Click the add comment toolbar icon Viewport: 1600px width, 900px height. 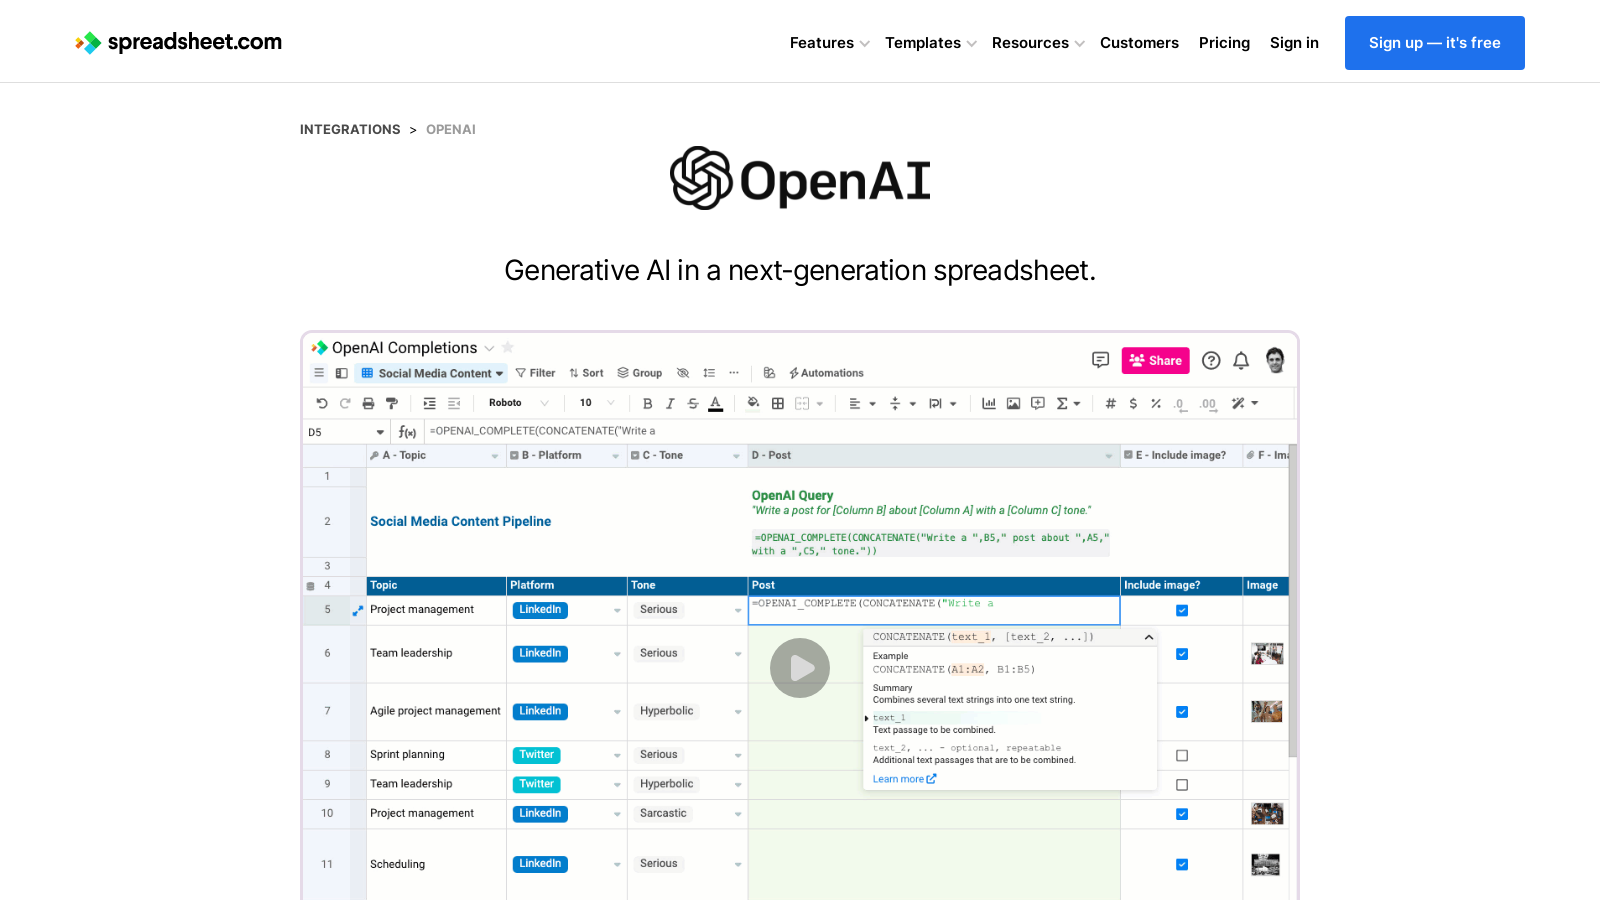coord(1038,404)
